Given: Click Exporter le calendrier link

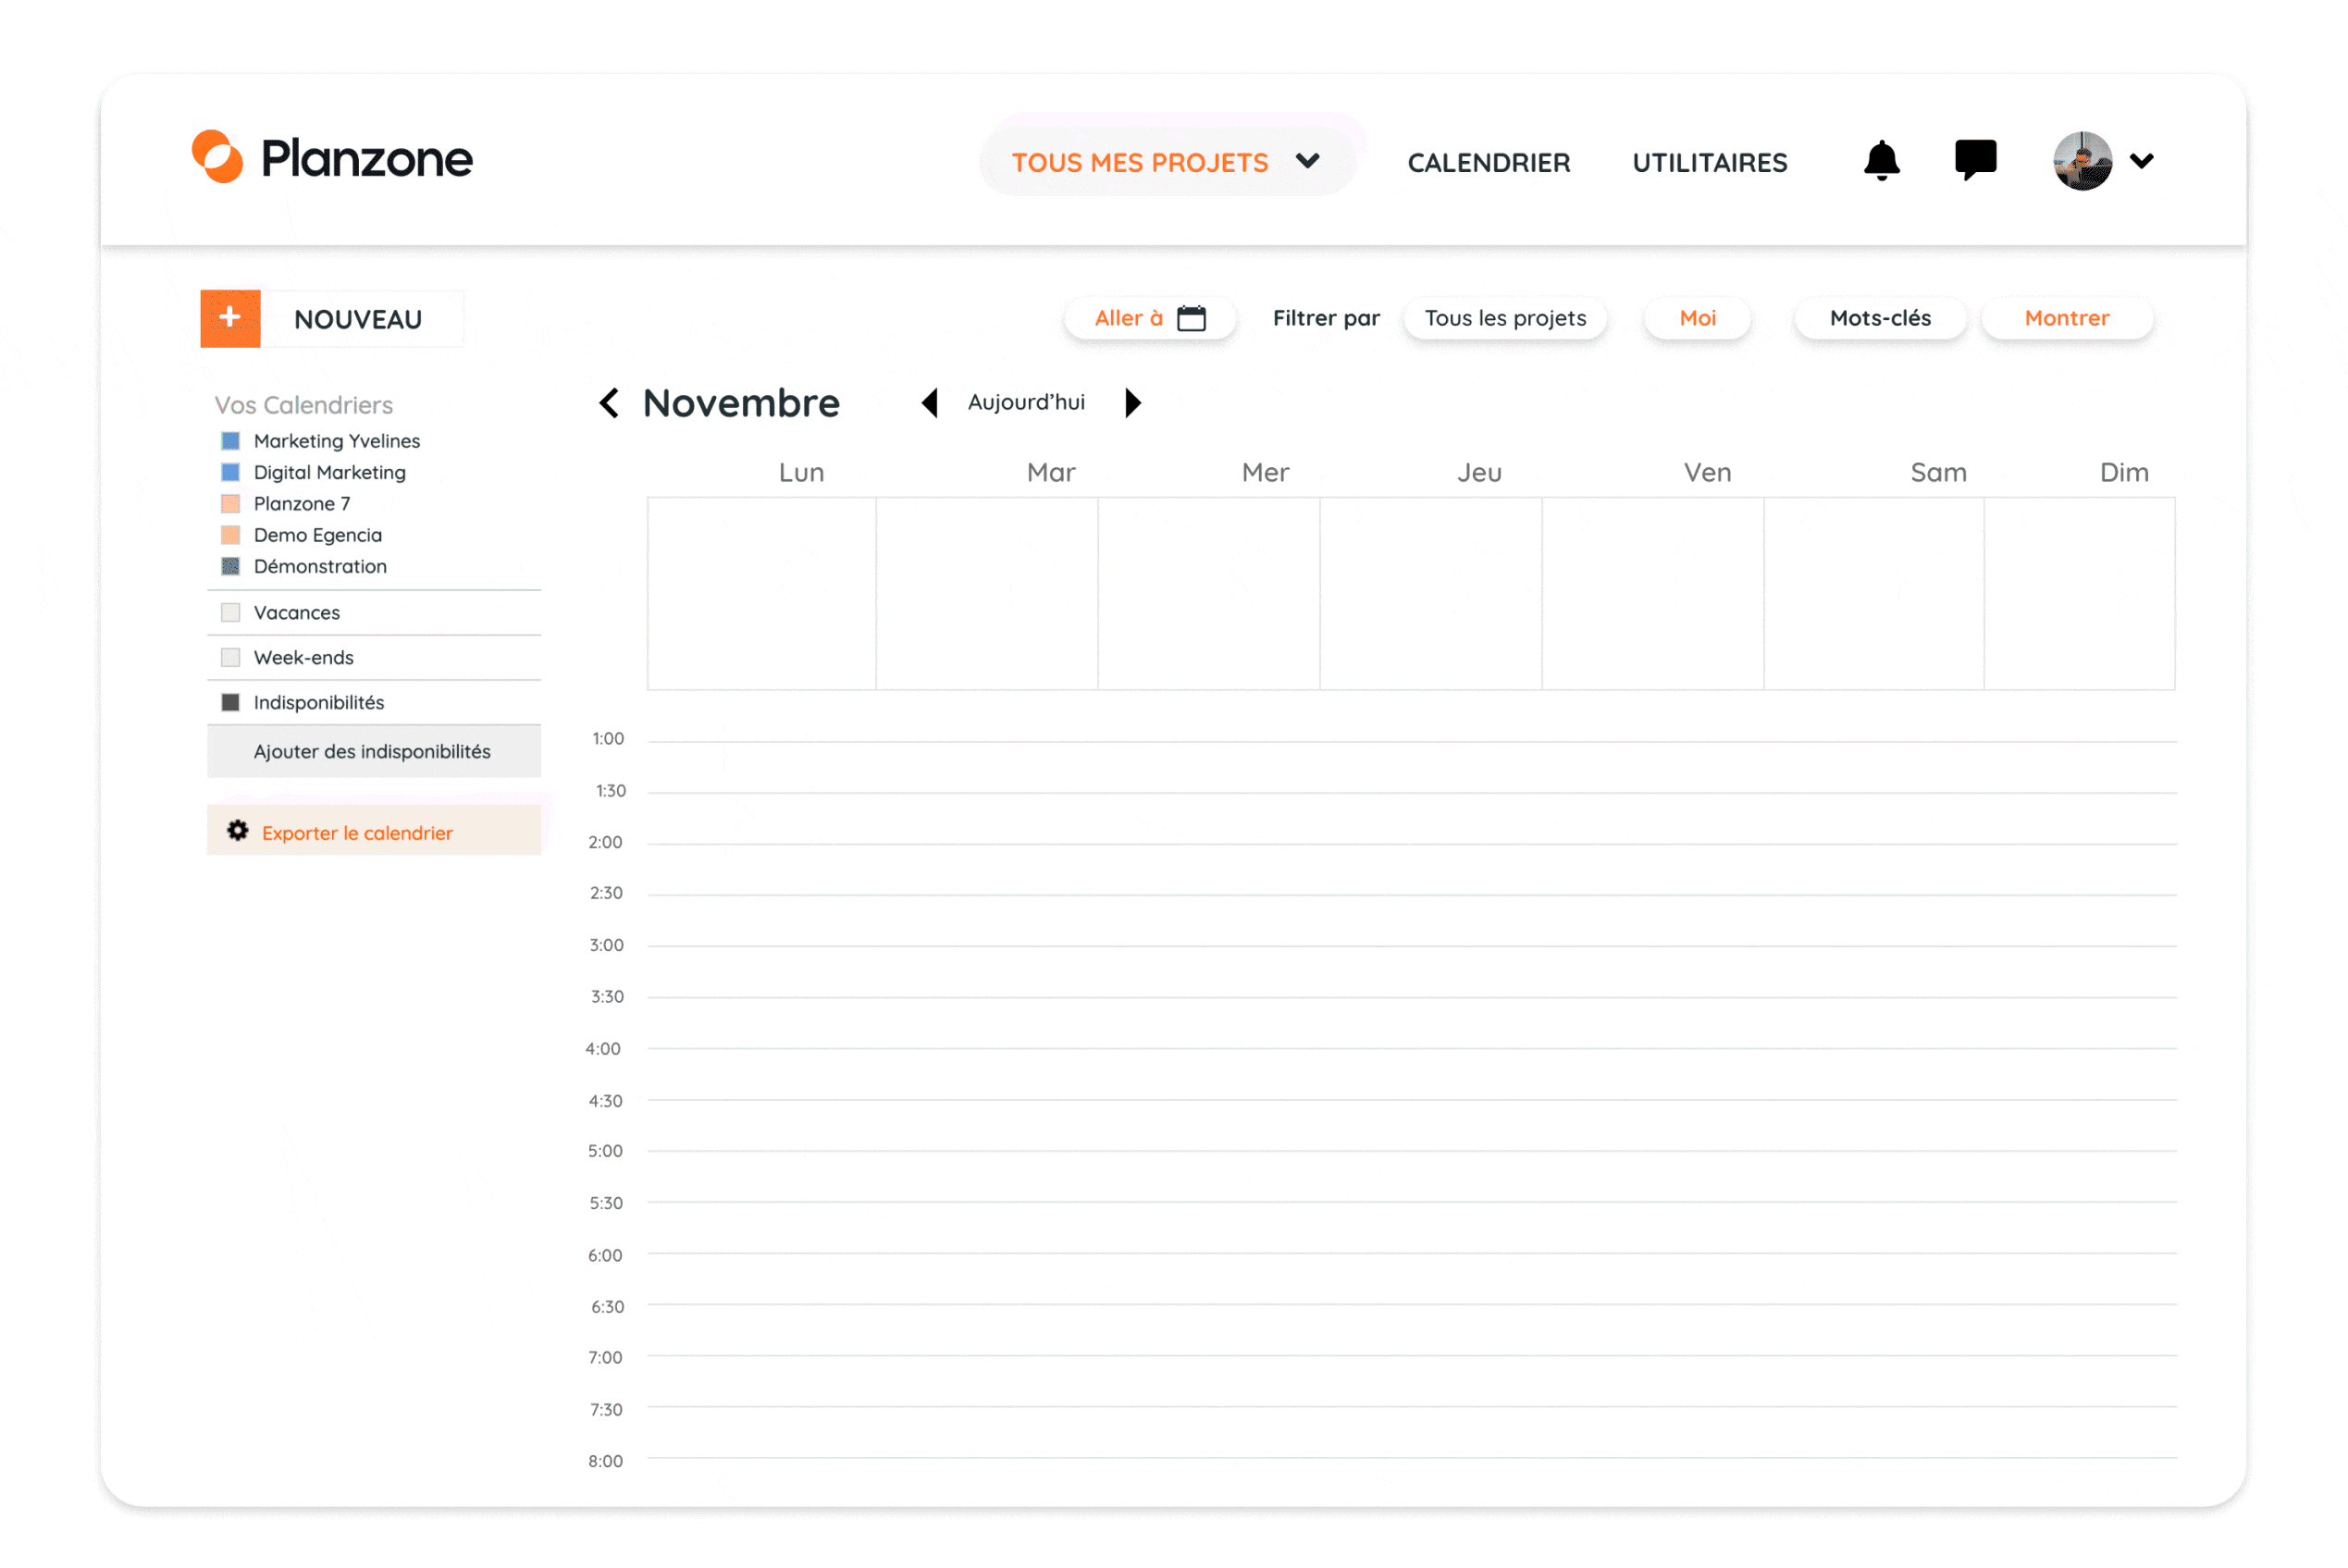Looking at the screenshot, I should tap(357, 833).
